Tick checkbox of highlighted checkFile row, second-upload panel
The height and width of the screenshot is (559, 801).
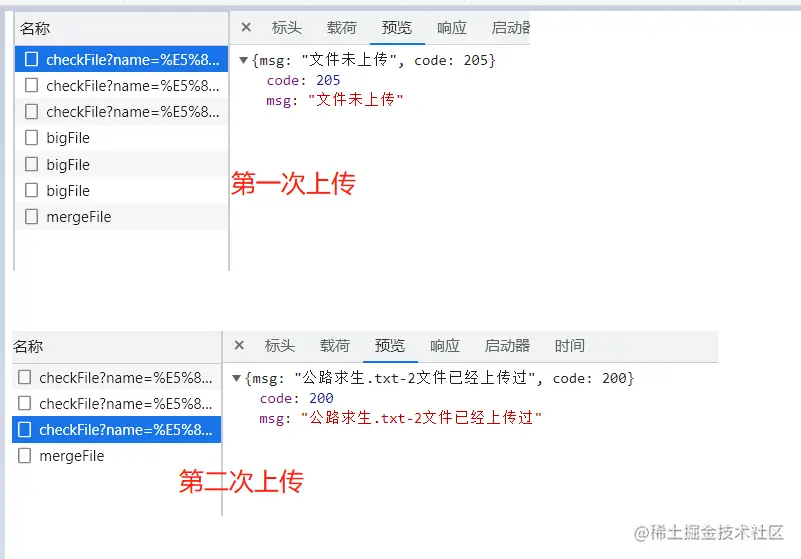tap(25, 430)
